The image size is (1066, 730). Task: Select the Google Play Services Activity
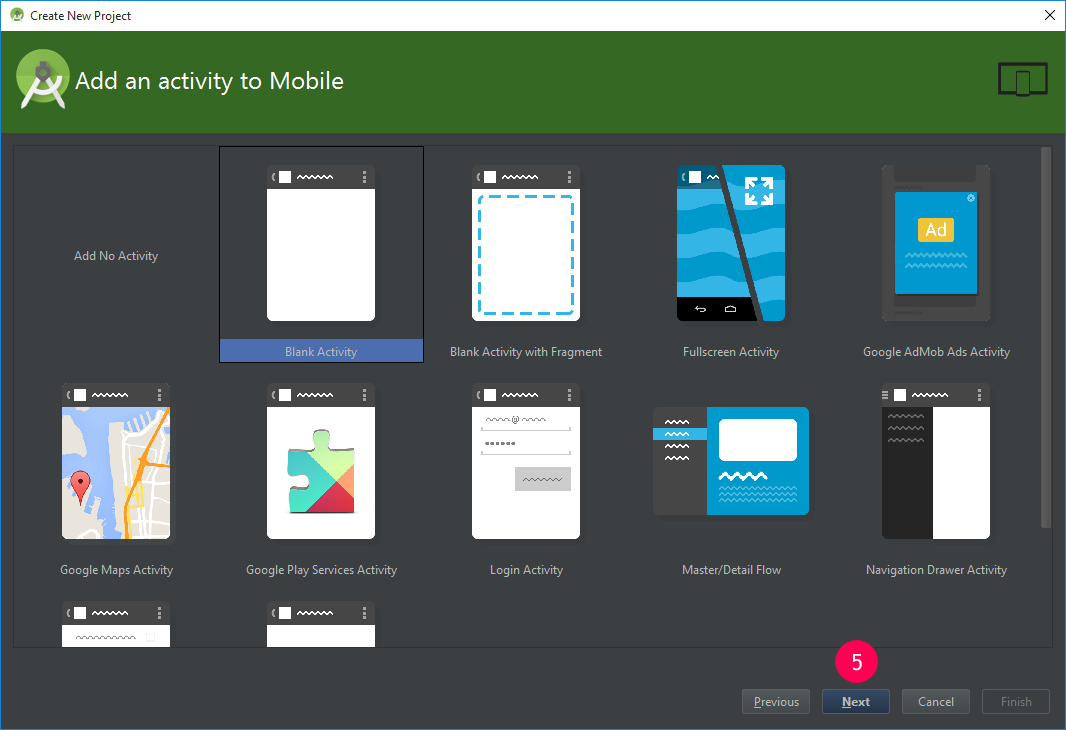coord(320,462)
